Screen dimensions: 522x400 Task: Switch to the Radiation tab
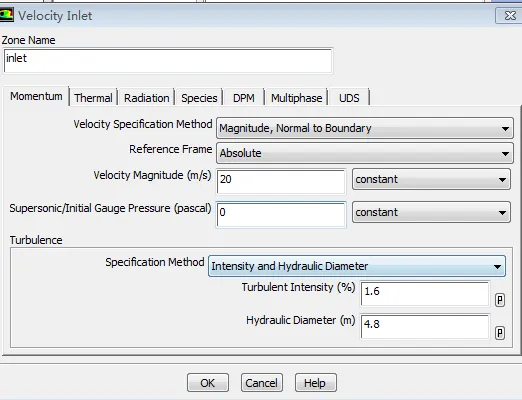coord(147,98)
